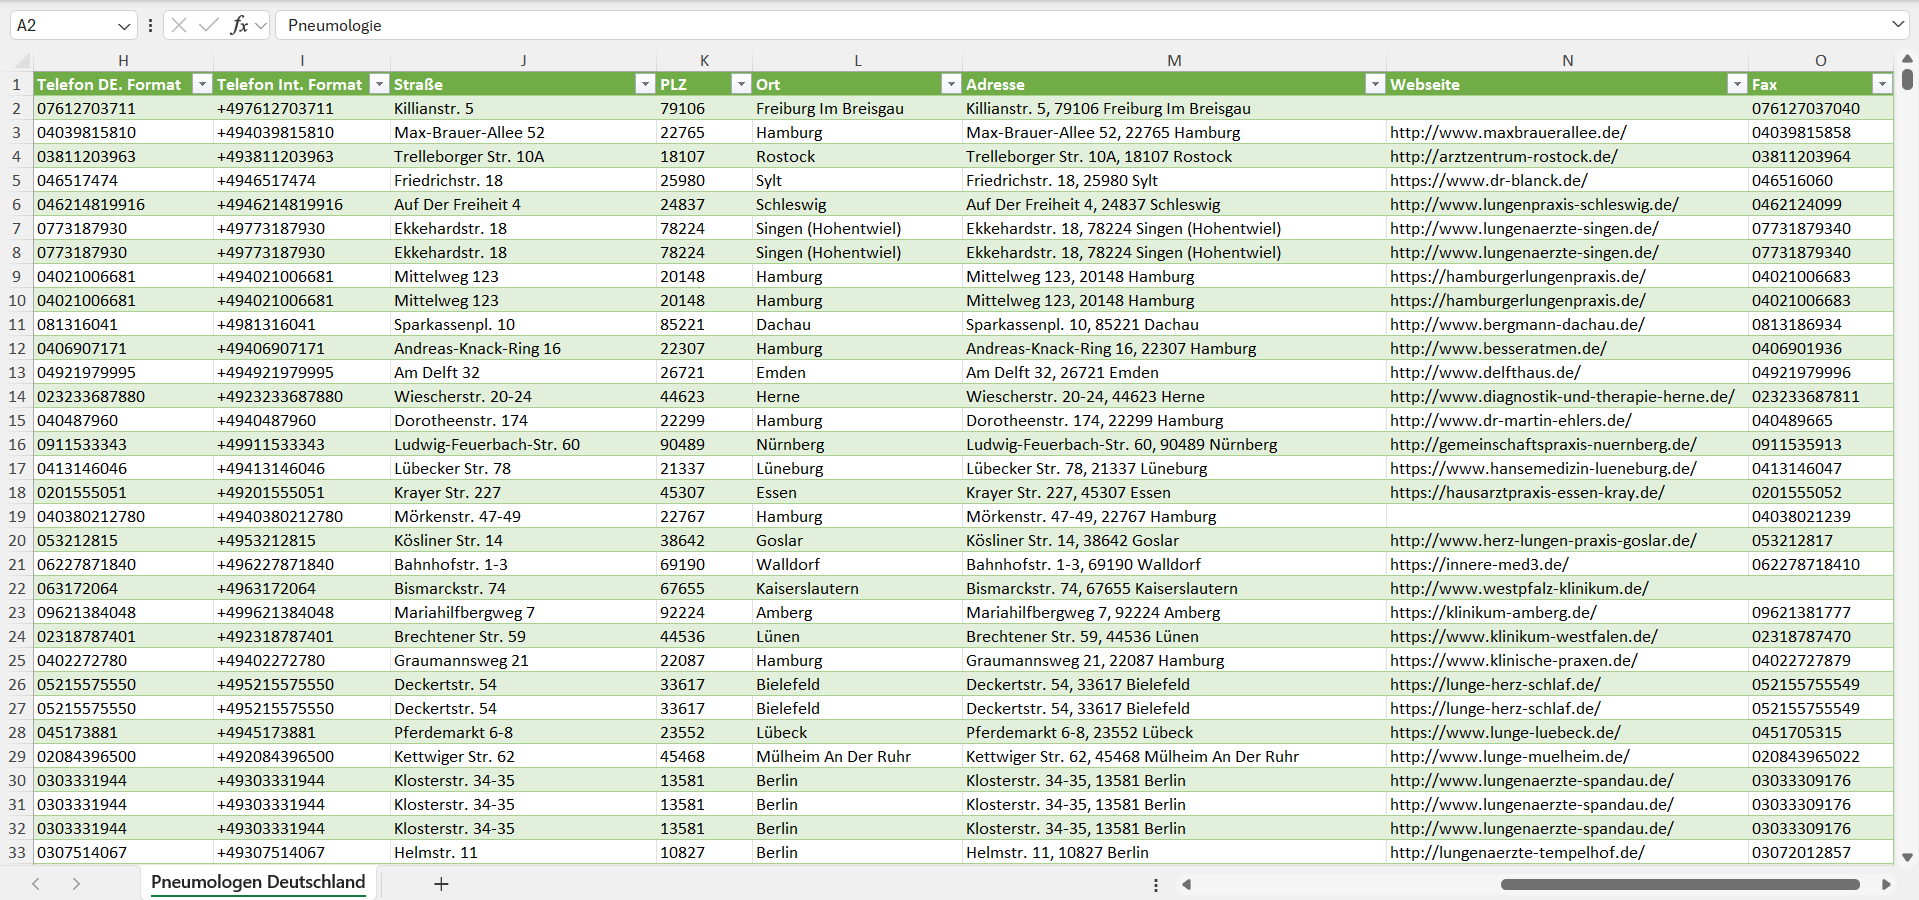Select Straße cell Pferdemarkt 6-8

click(x=523, y=732)
